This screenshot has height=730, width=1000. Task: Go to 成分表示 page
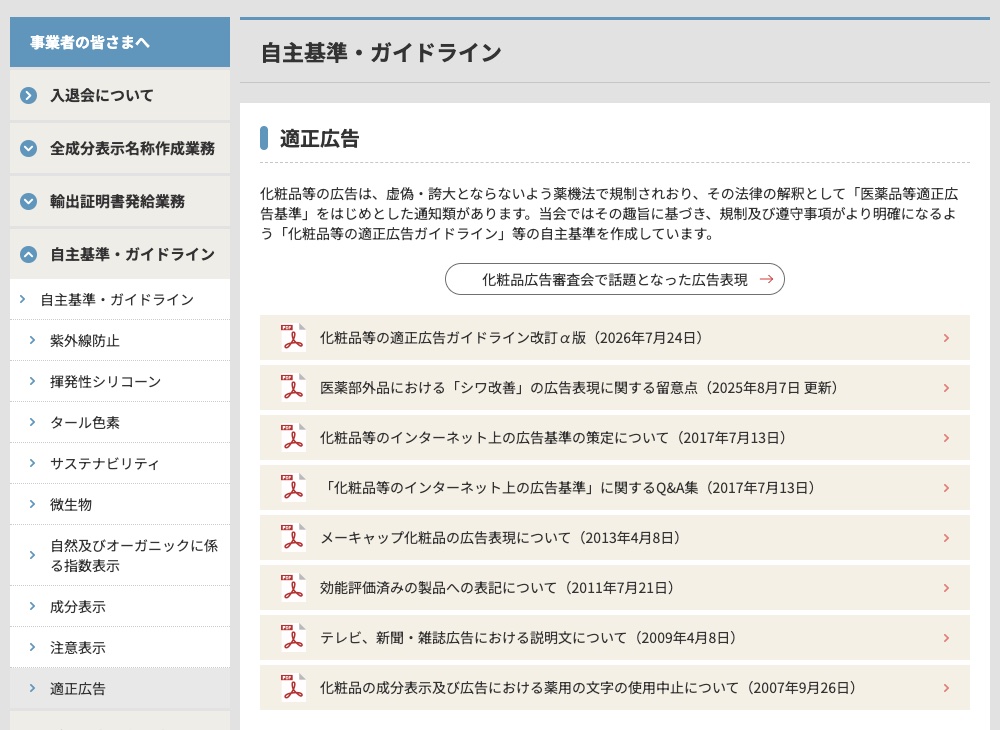120,606
